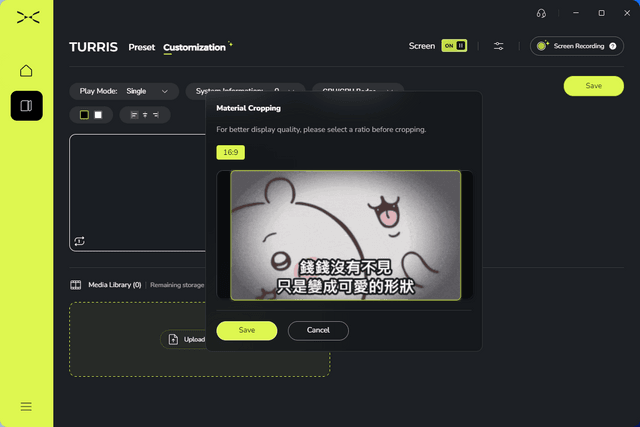
Task: Minimize the application window
Action: (576, 13)
